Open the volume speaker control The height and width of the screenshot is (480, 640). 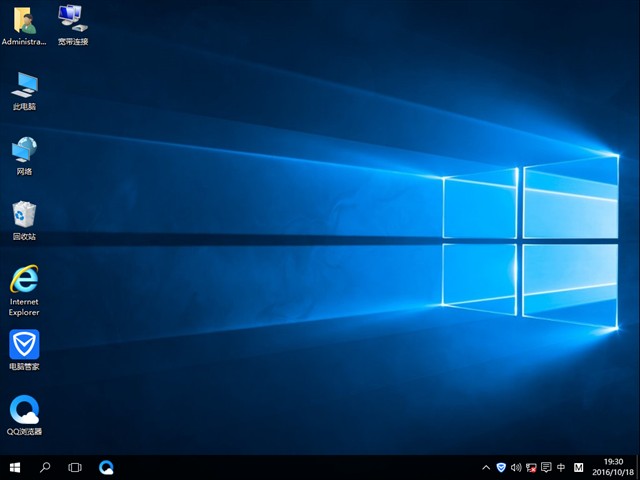click(516, 467)
